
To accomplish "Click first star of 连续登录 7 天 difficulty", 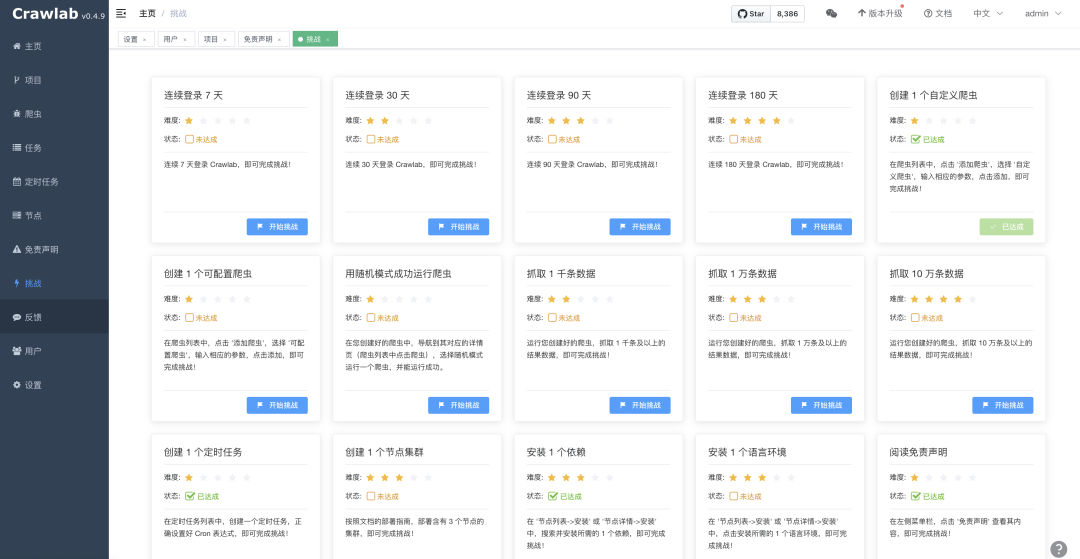I will pyautogui.click(x=189, y=120).
